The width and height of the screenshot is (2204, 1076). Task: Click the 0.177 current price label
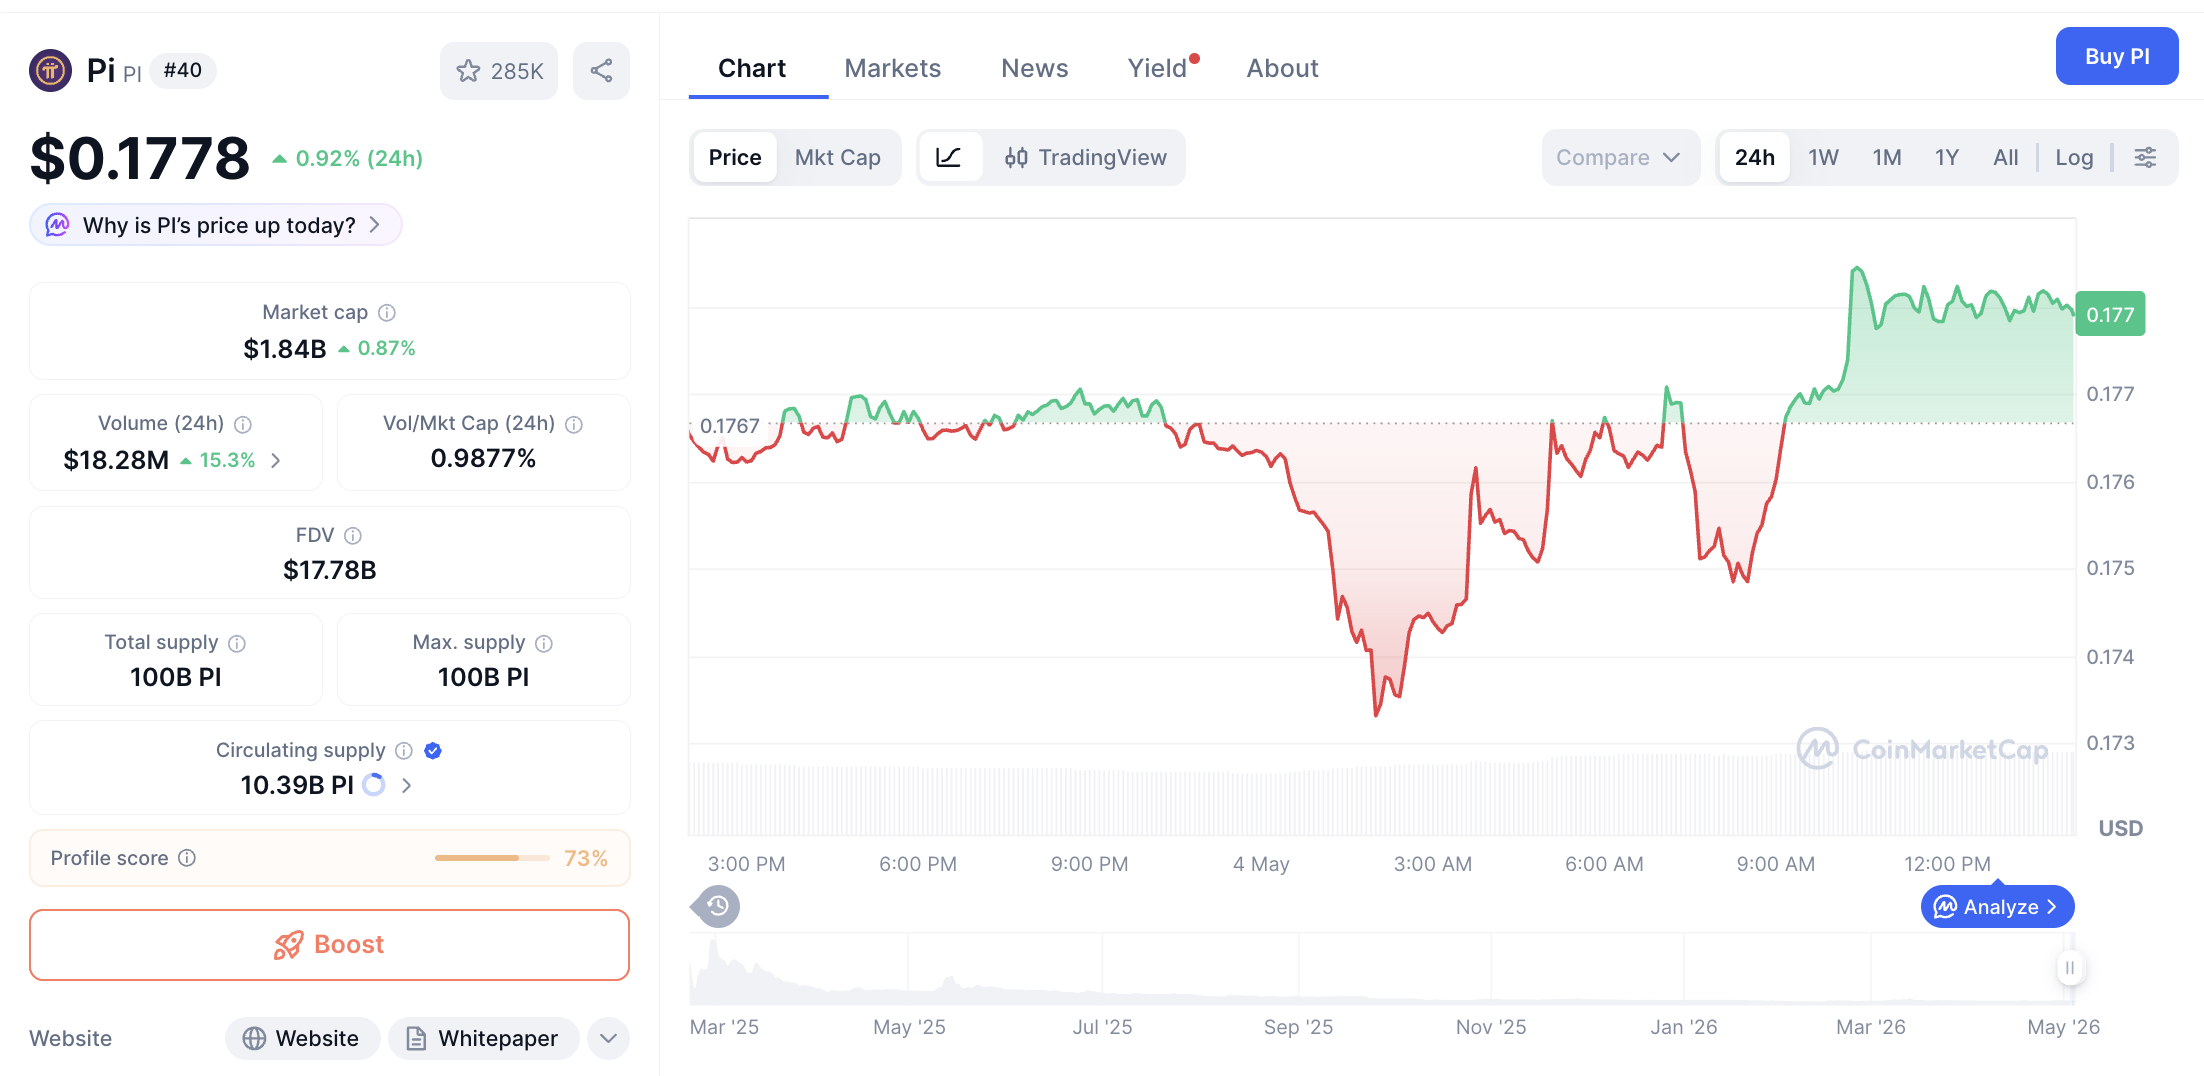[x=2110, y=314]
